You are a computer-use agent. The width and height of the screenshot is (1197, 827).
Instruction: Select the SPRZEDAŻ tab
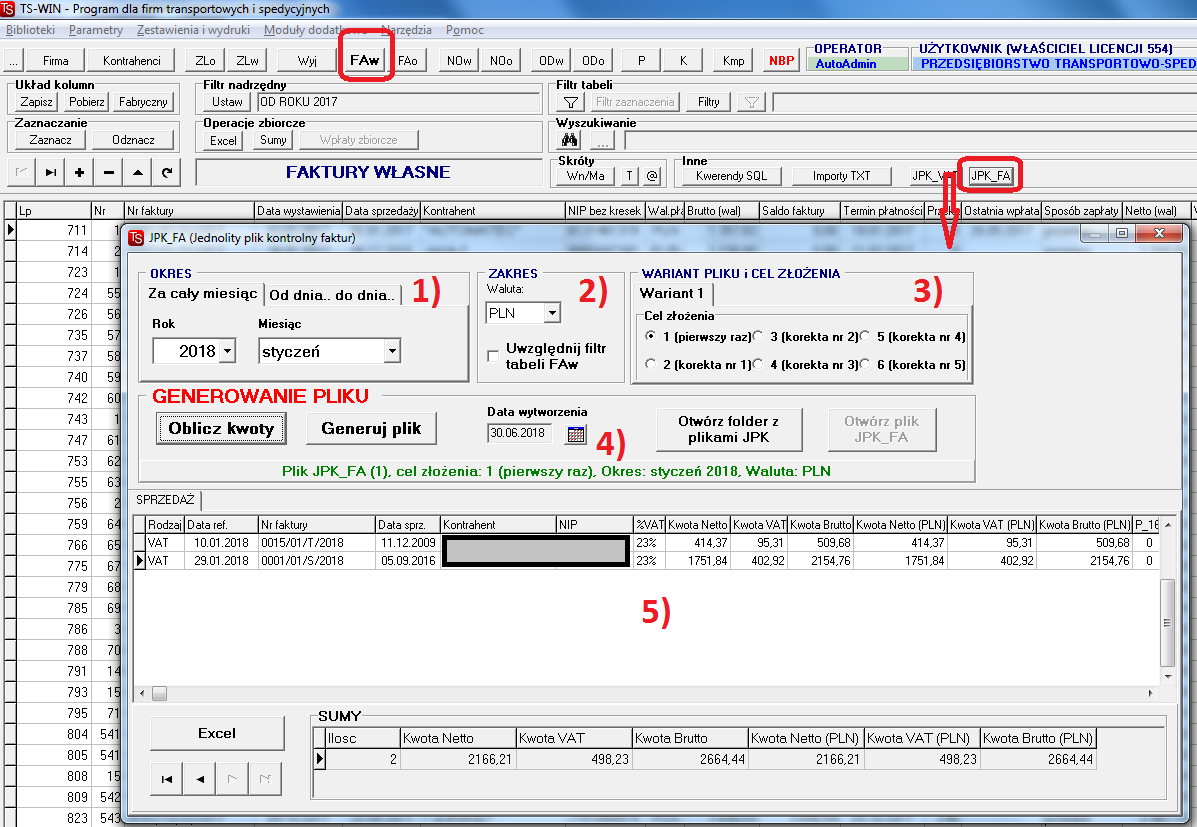tap(166, 499)
